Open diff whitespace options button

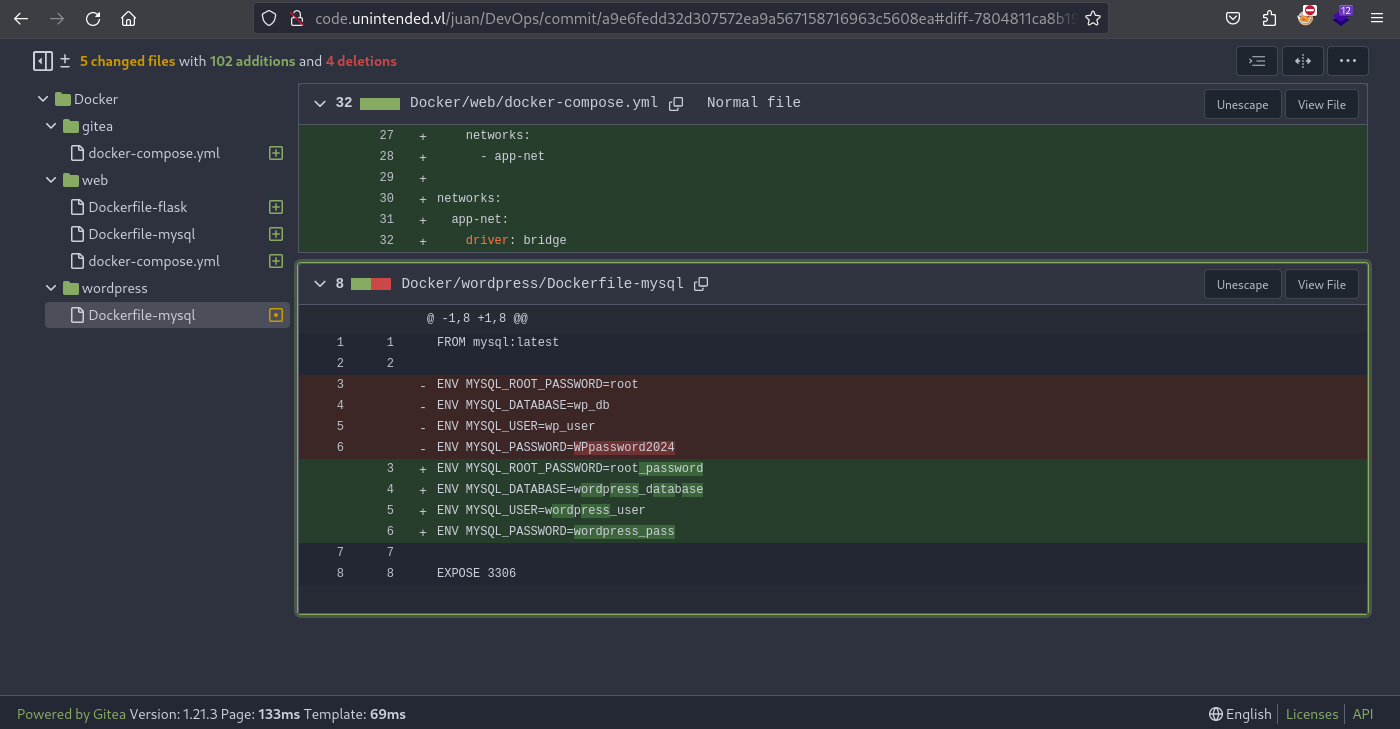tap(1257, 61)
